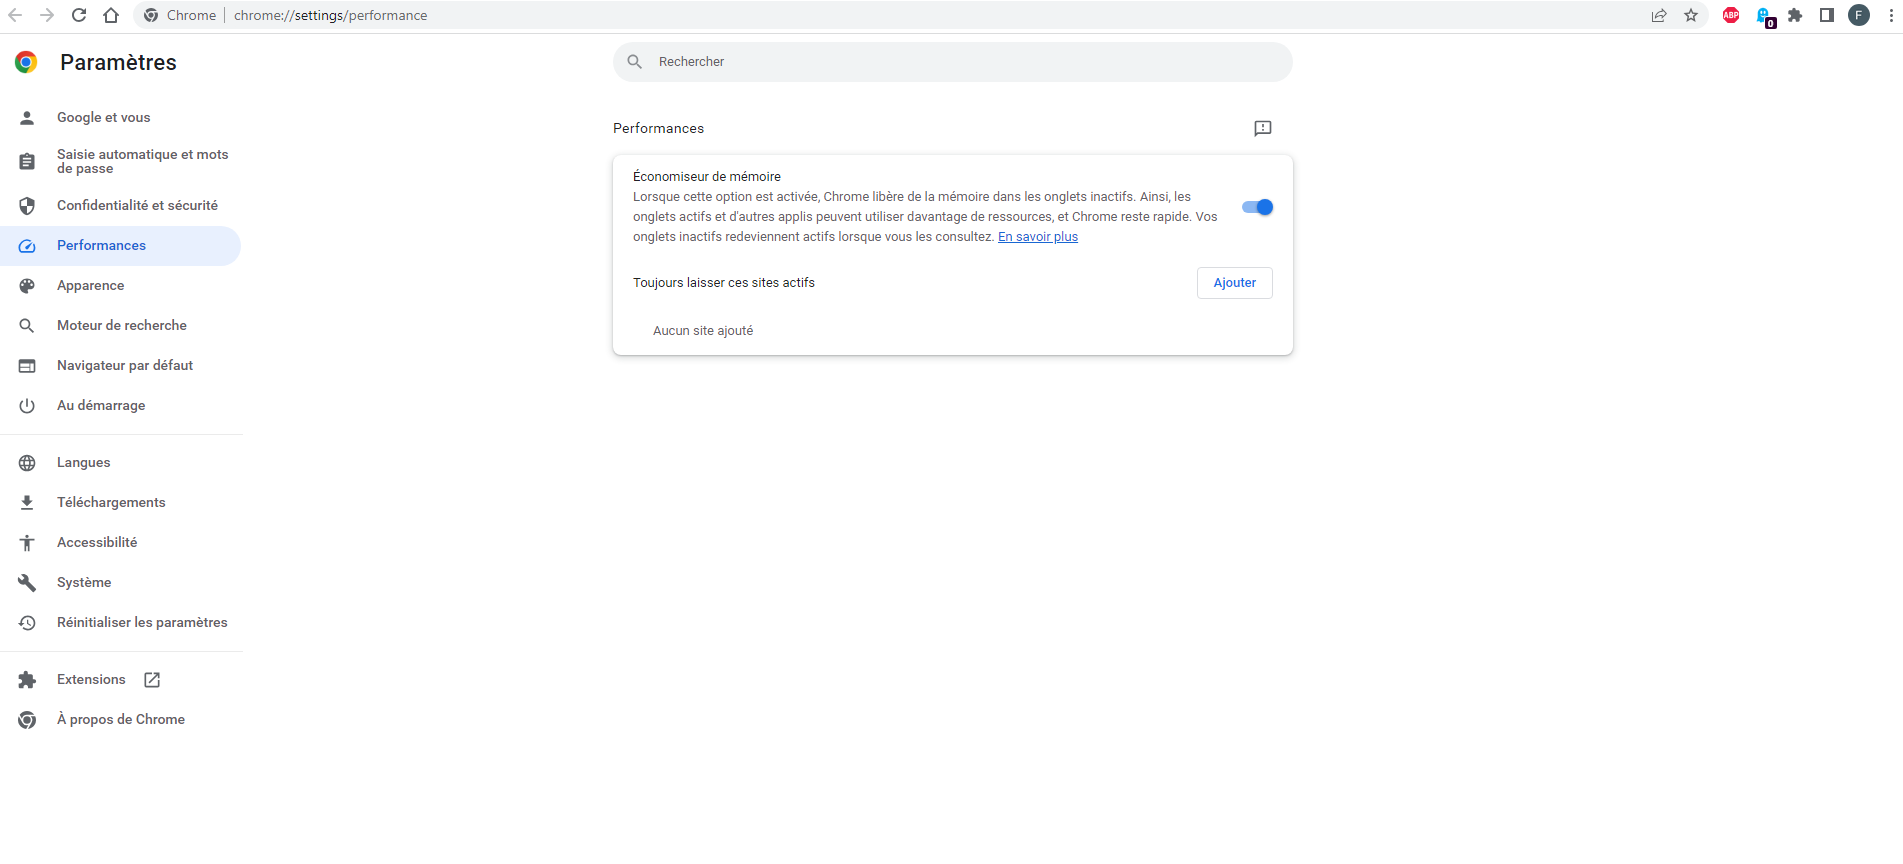Open the En savoir plus link
The image size is (1903, 864).
point(1037,237)
